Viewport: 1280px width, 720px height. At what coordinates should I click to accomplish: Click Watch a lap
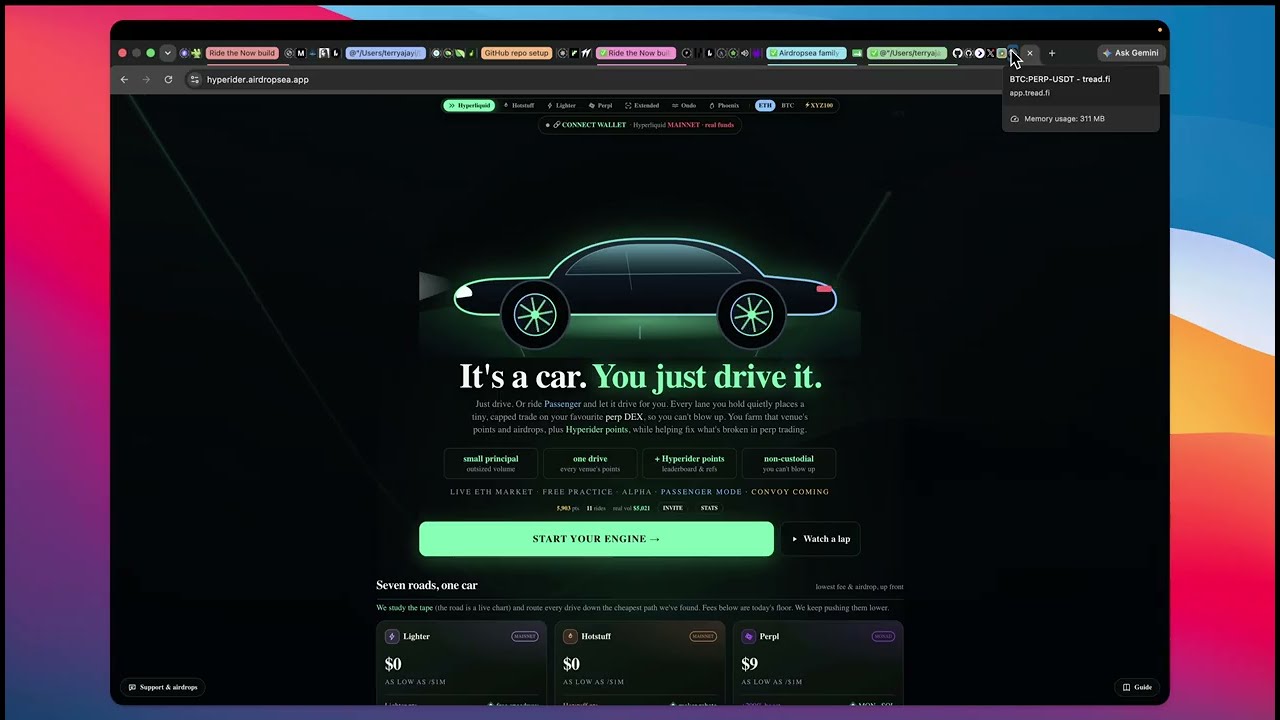[820, 539]
